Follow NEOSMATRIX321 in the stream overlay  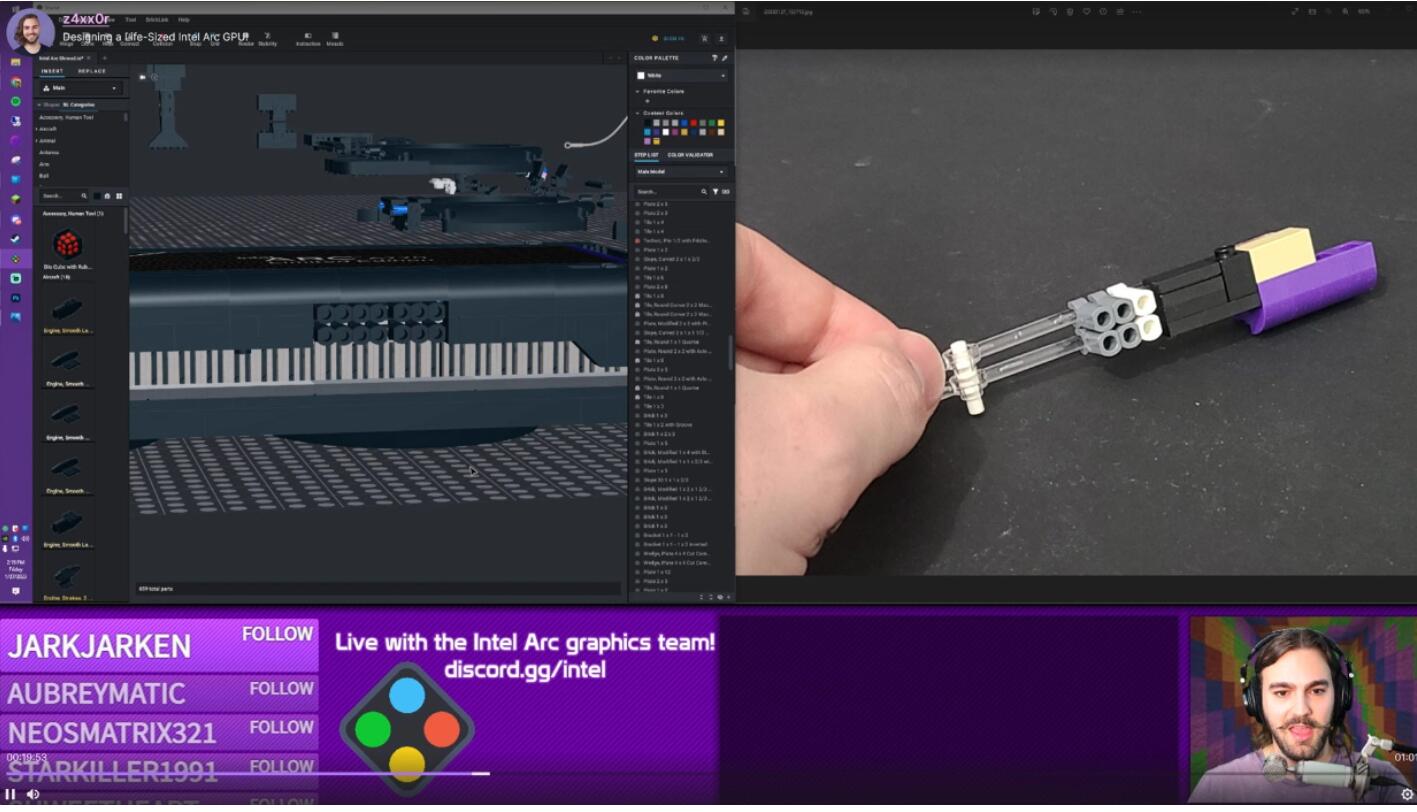[x=282, y=727]
